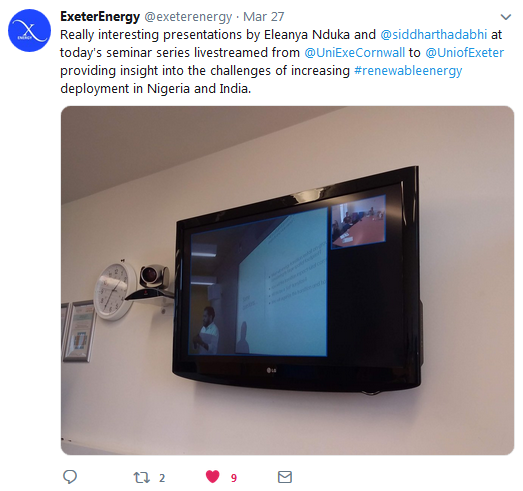Click the #renewableenergy hashtag

pyautogui.click(x=408, y=71)
